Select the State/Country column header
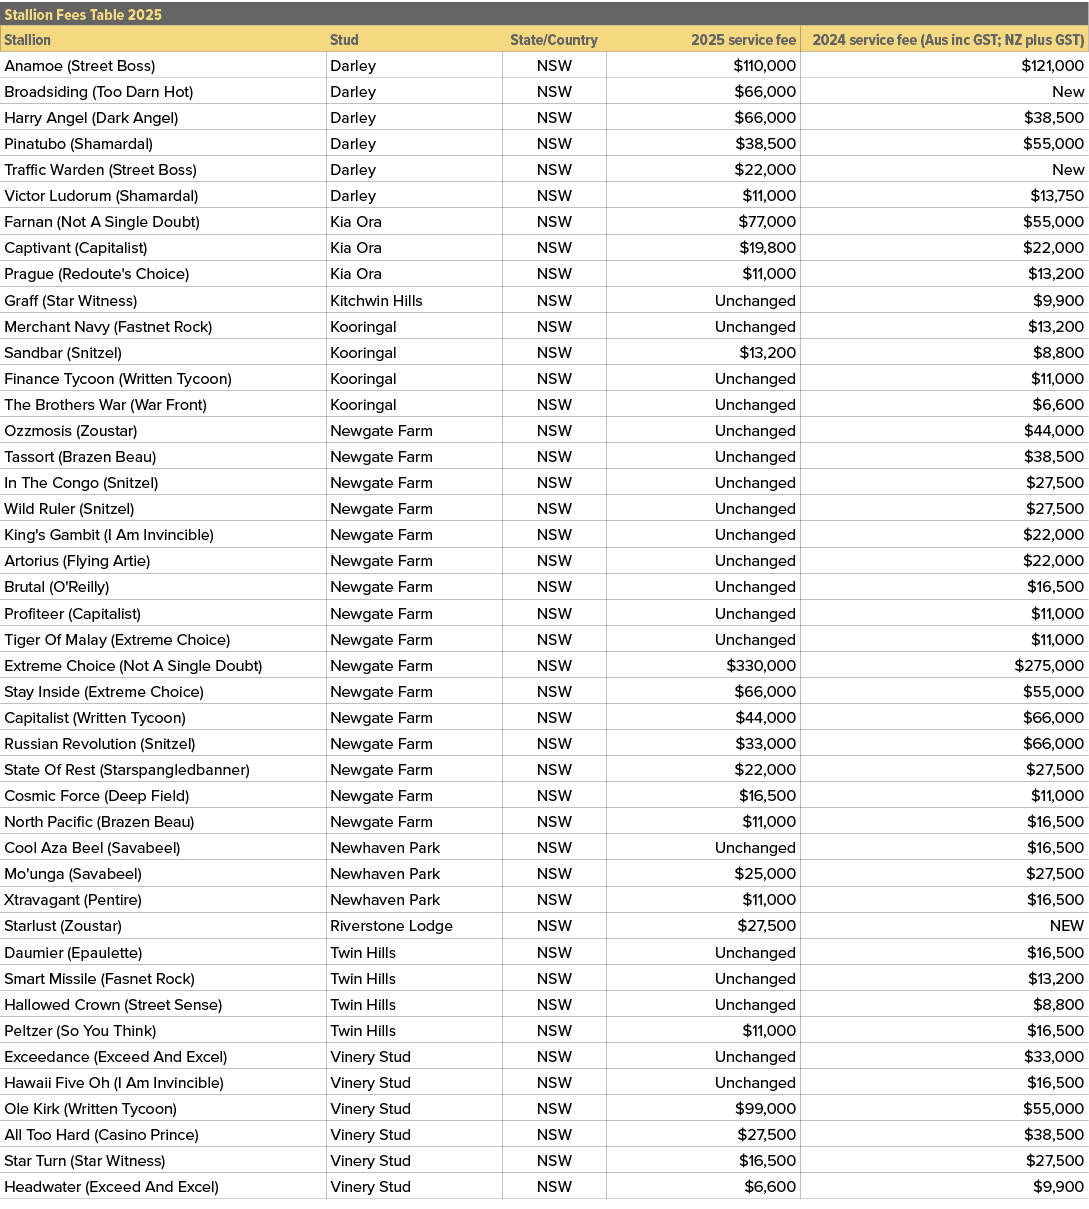Viewport: 1089px width, 1209px height. [554, 40]
